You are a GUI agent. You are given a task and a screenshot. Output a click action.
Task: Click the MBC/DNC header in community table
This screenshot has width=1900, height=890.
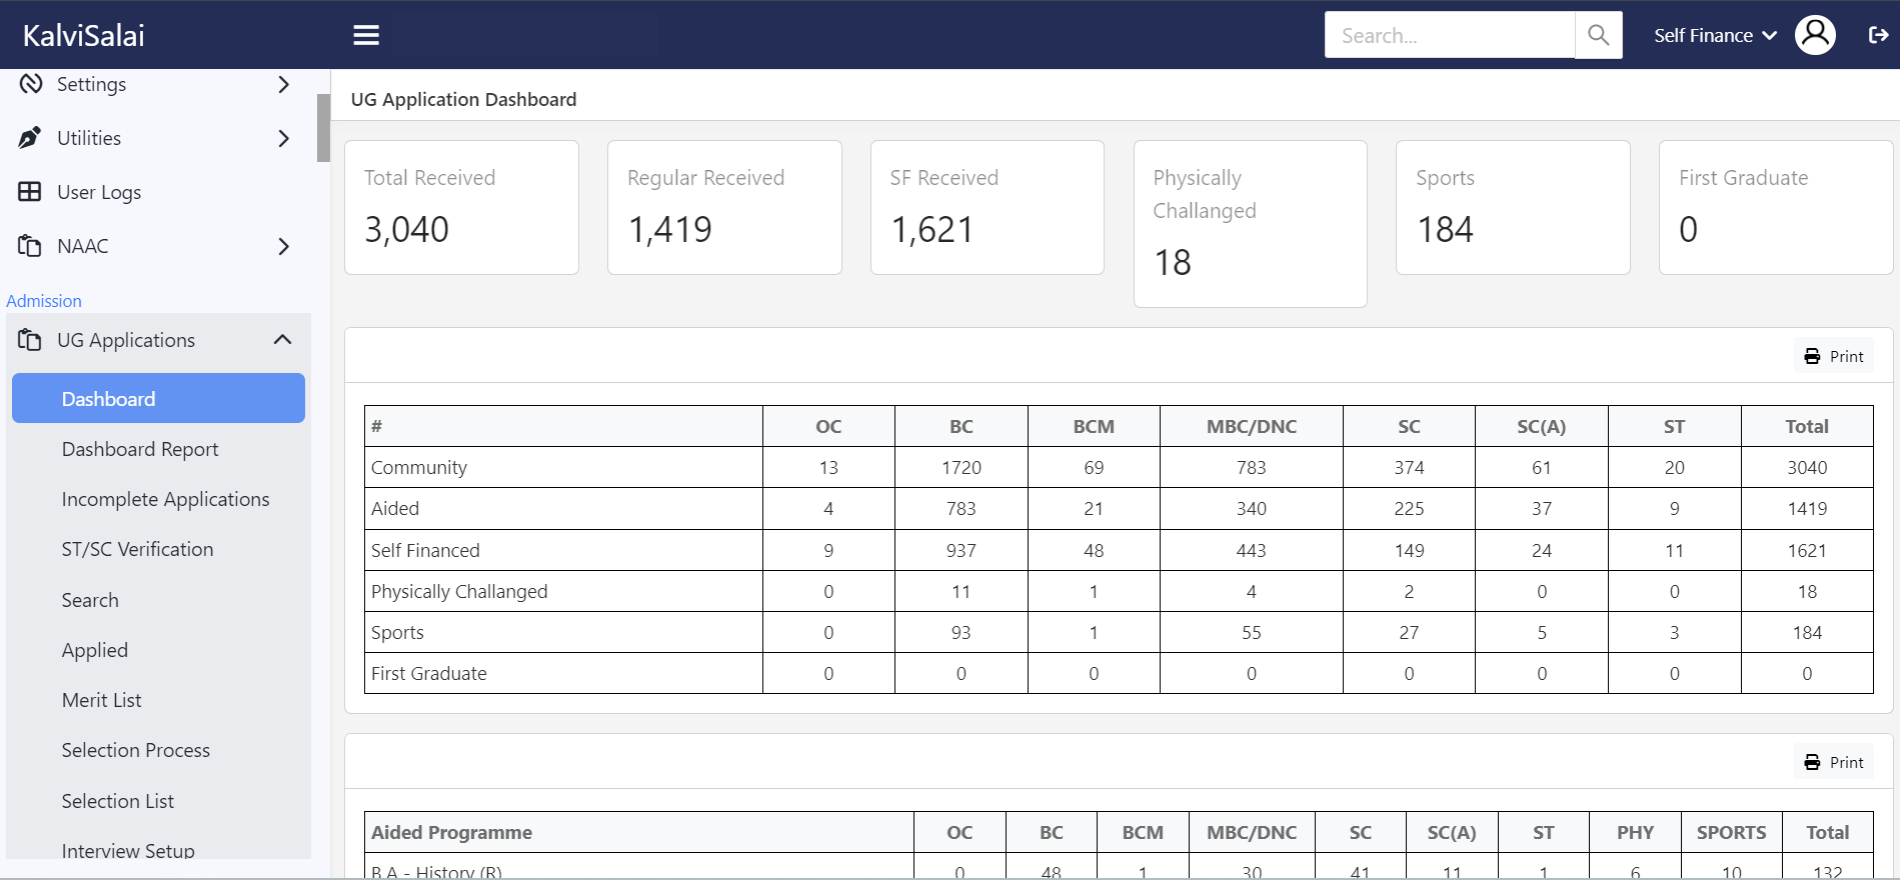[x=1251, y=426]
